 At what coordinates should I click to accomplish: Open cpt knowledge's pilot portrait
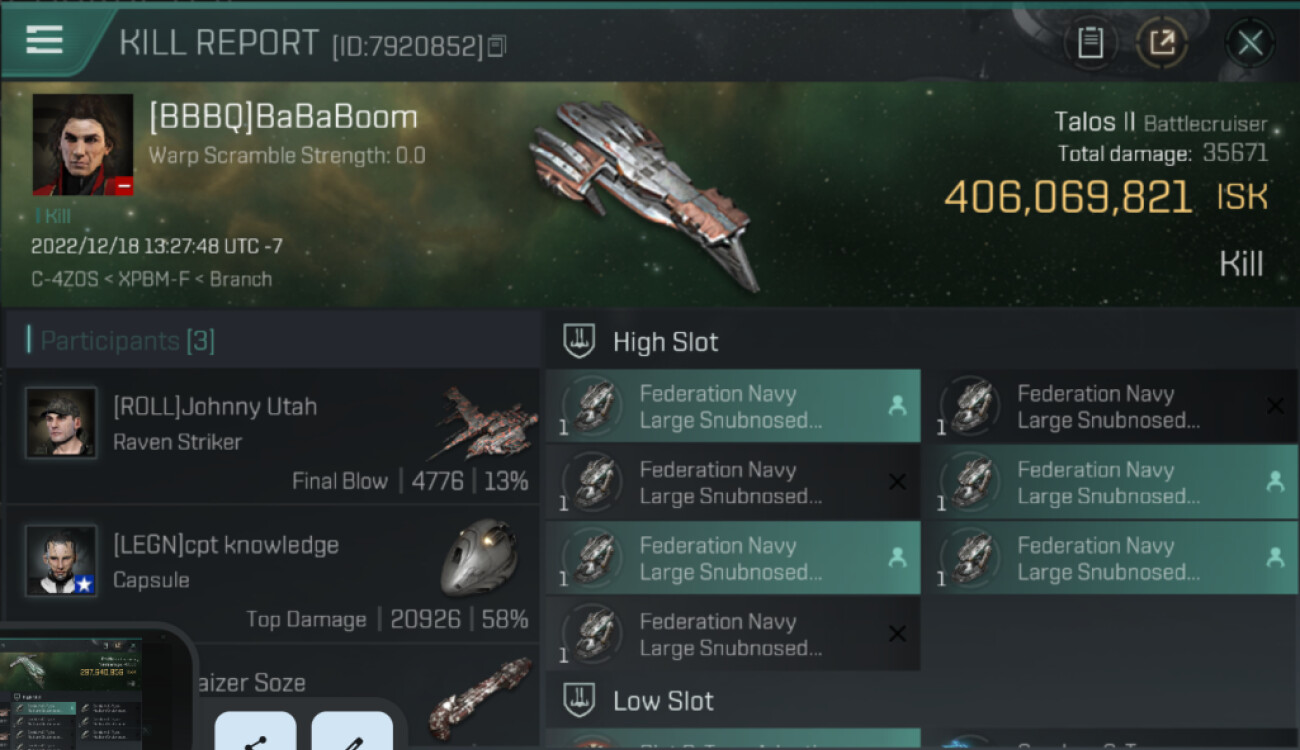coord(62,561)
